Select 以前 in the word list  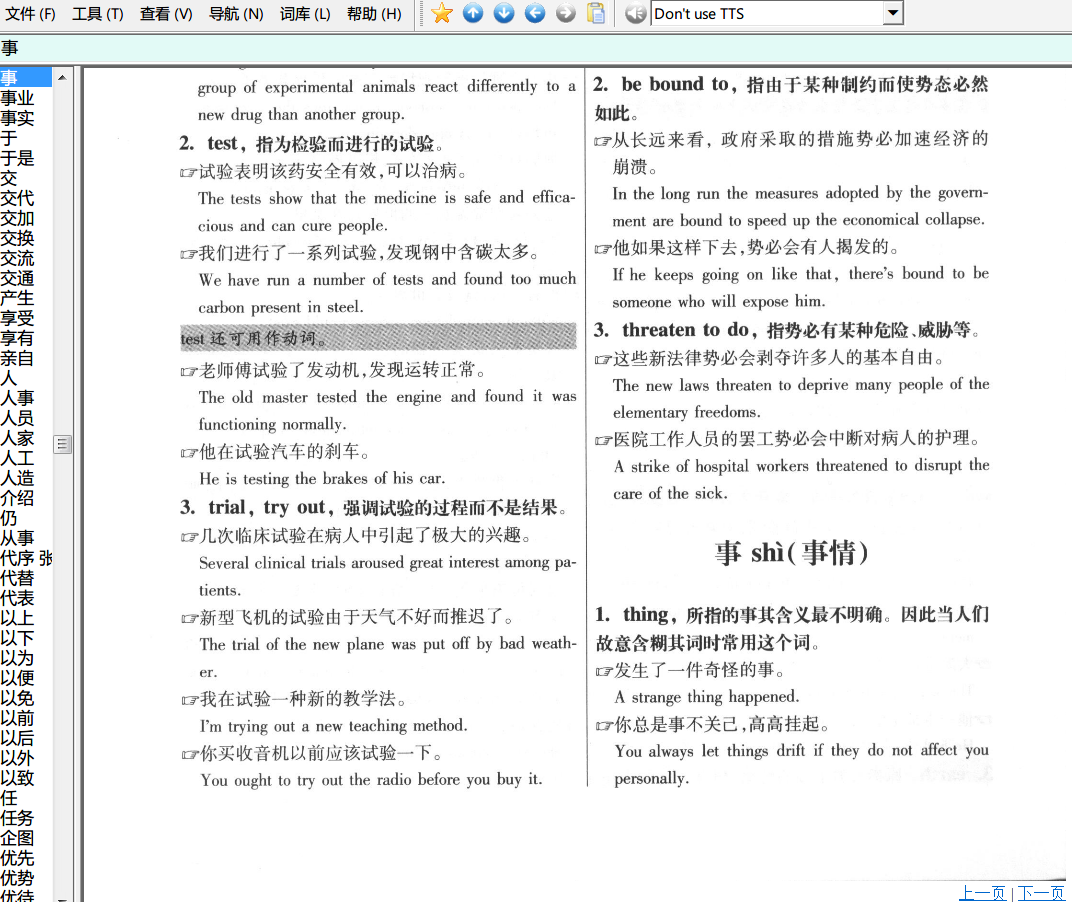pyautogui.click(x=17, y=717)
